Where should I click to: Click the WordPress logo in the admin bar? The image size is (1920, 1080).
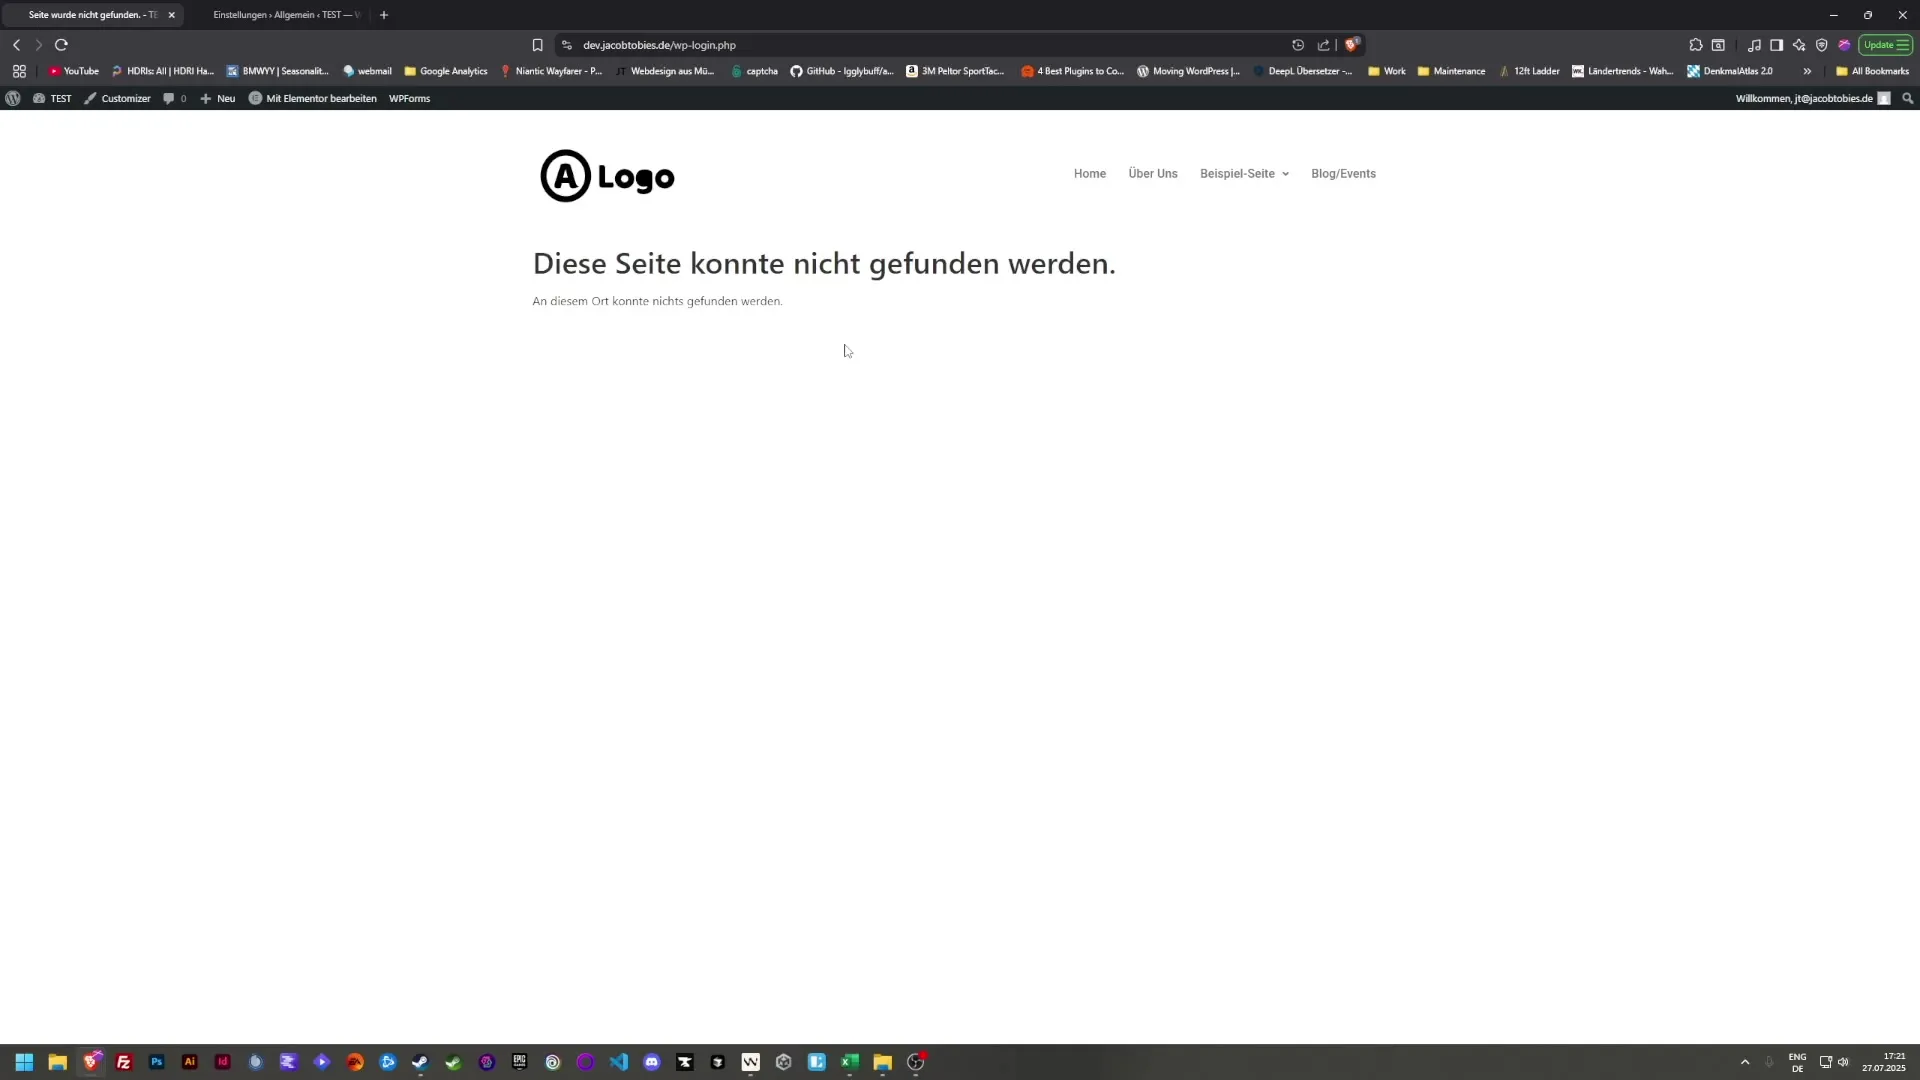(13, 98)
